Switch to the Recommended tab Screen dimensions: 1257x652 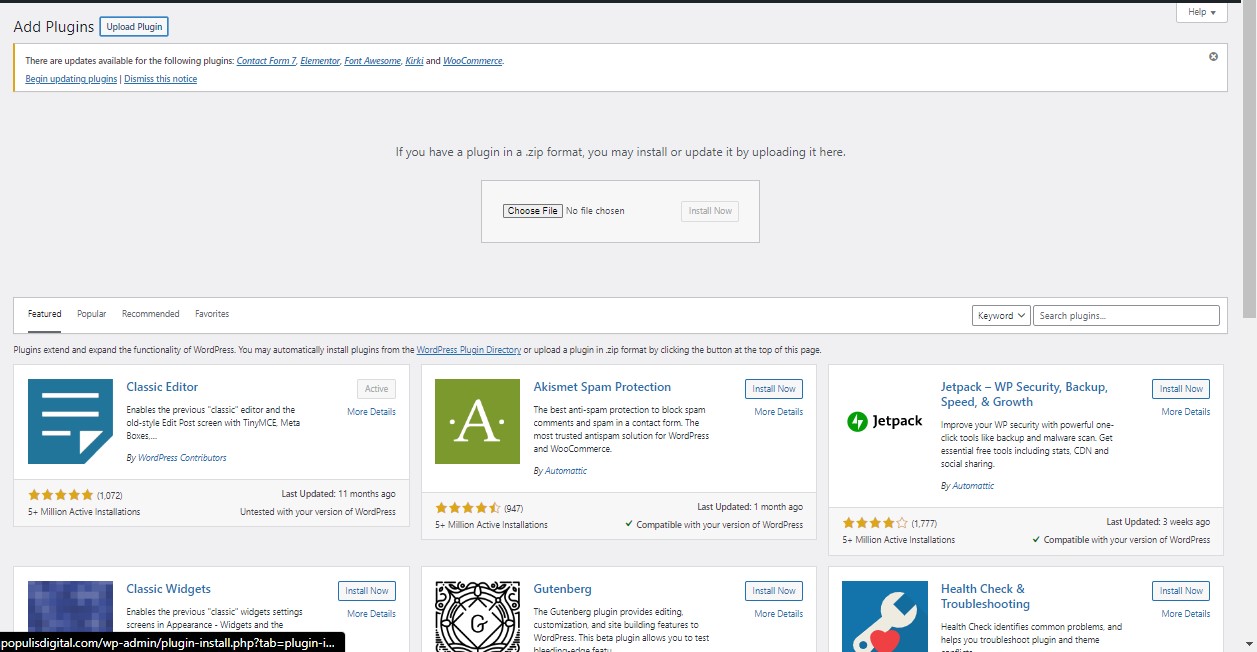pyautogui.click(x=150, y=314)
